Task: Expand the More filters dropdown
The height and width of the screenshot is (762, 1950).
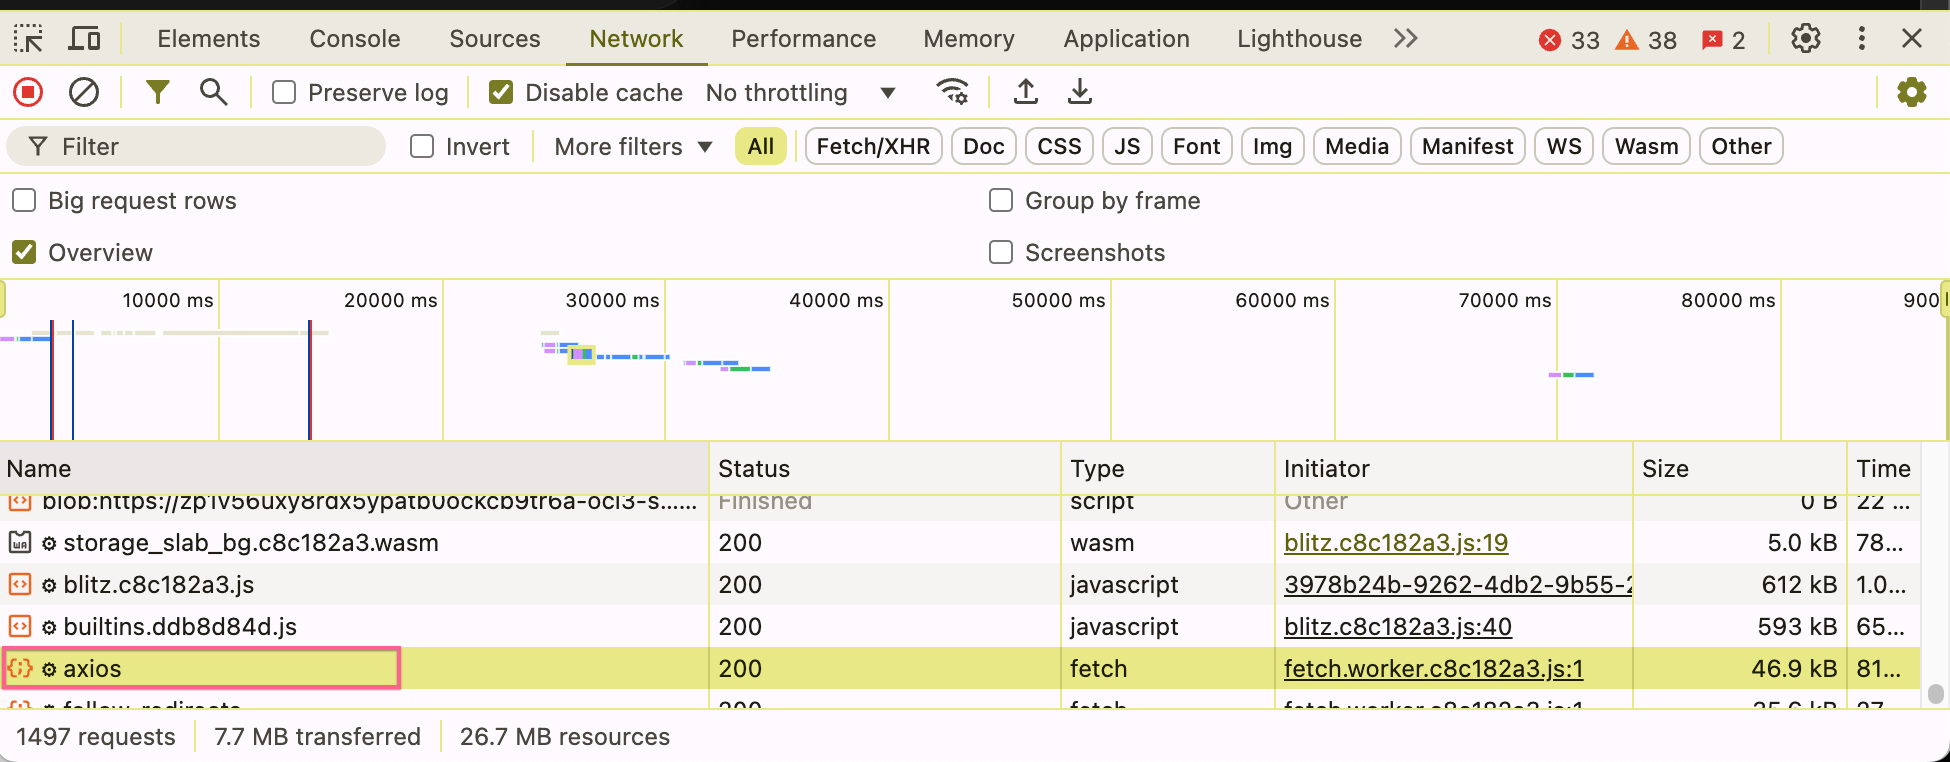Action: click(x=633, y=147)
